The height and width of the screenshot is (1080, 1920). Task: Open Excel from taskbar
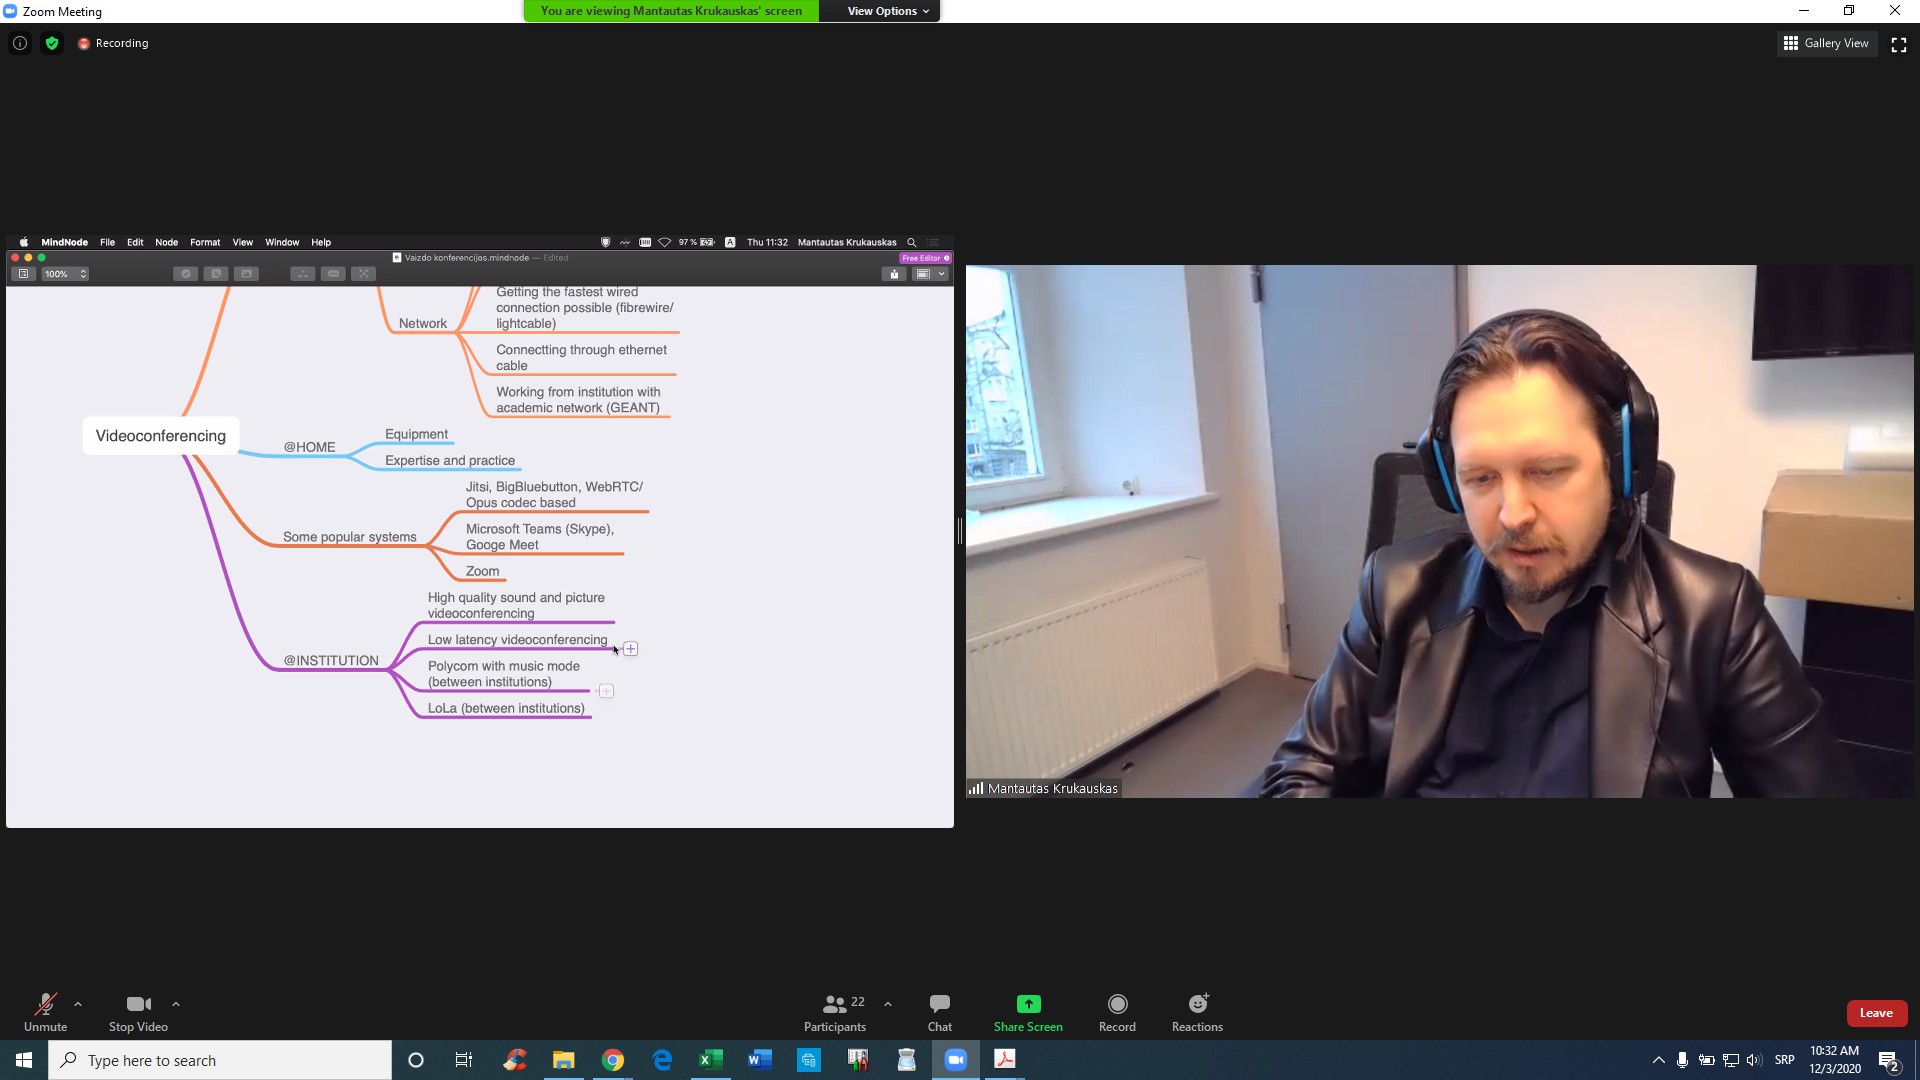pos(711,1060)
